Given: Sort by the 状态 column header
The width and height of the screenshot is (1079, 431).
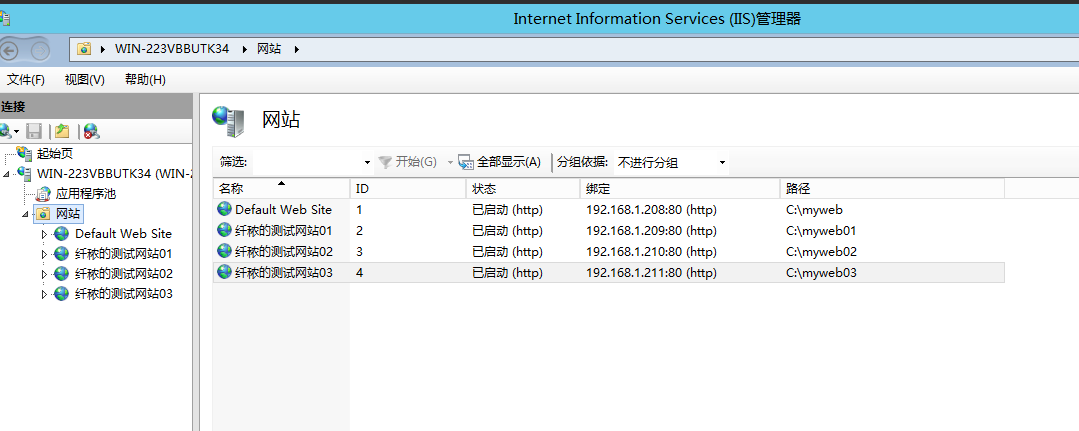Looking at the screenshot, I should coord(523,188).
